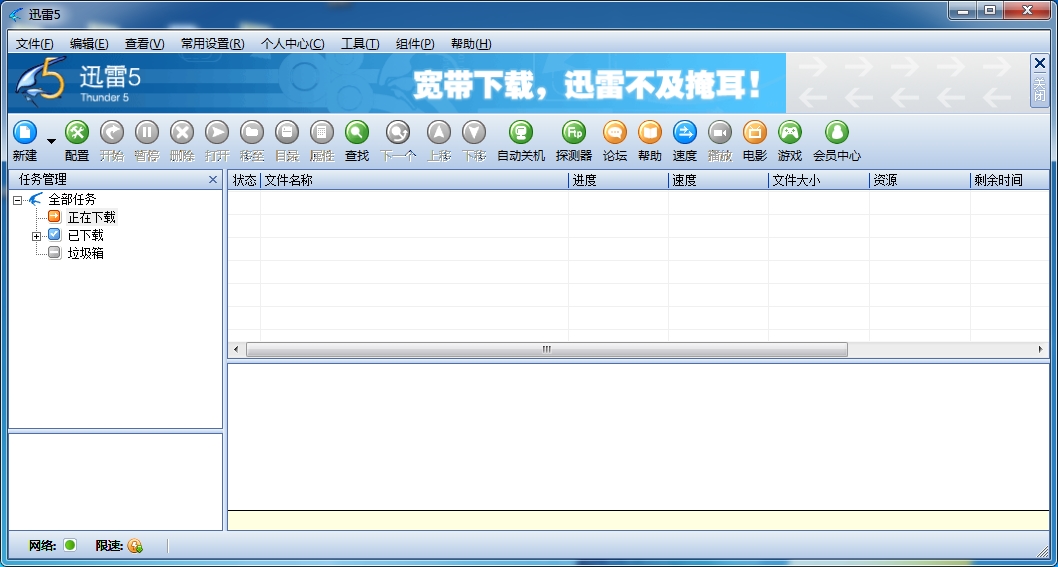The width and height of the screenshot is (1058, 567).
Task: Open the 探测器 FTP explorer icon
Action: click(574, 132)
